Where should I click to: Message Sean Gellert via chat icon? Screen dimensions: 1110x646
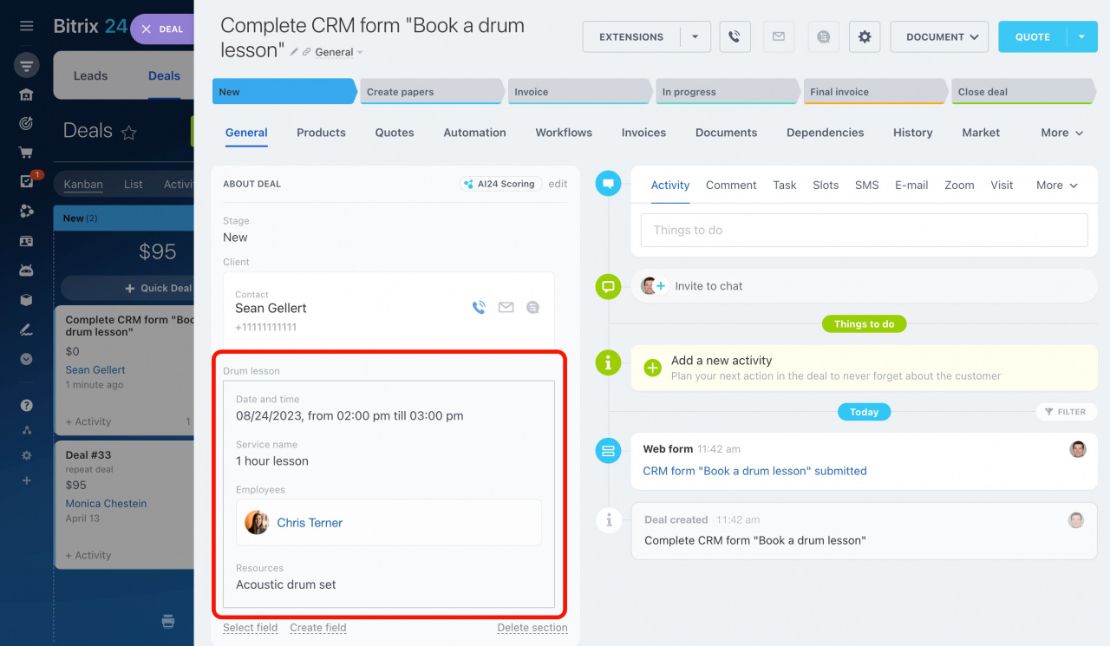point(533,307)
